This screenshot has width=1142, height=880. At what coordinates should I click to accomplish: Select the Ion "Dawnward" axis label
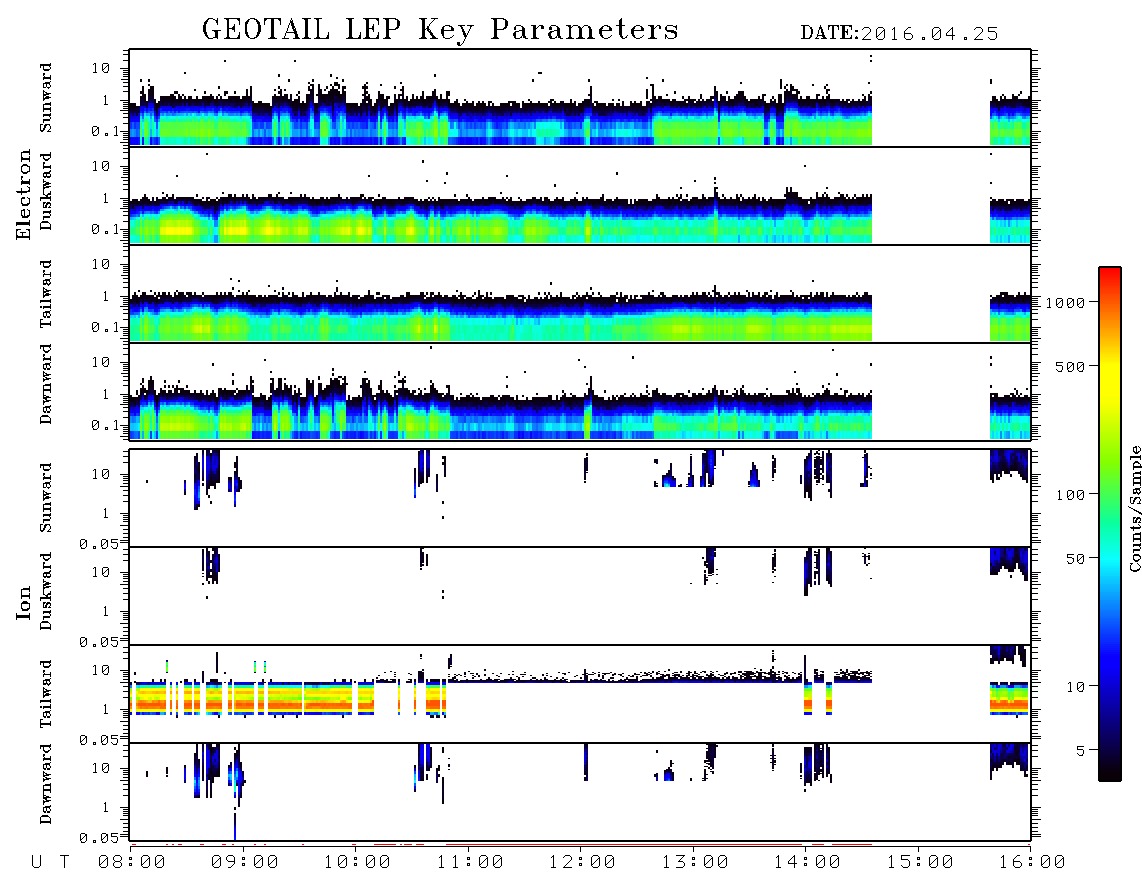46,783
